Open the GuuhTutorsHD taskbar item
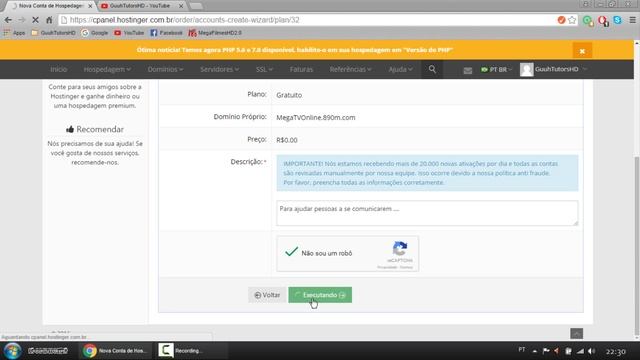Screen dimensions: 640x360 pyautogui.click(x=48, y=351)
